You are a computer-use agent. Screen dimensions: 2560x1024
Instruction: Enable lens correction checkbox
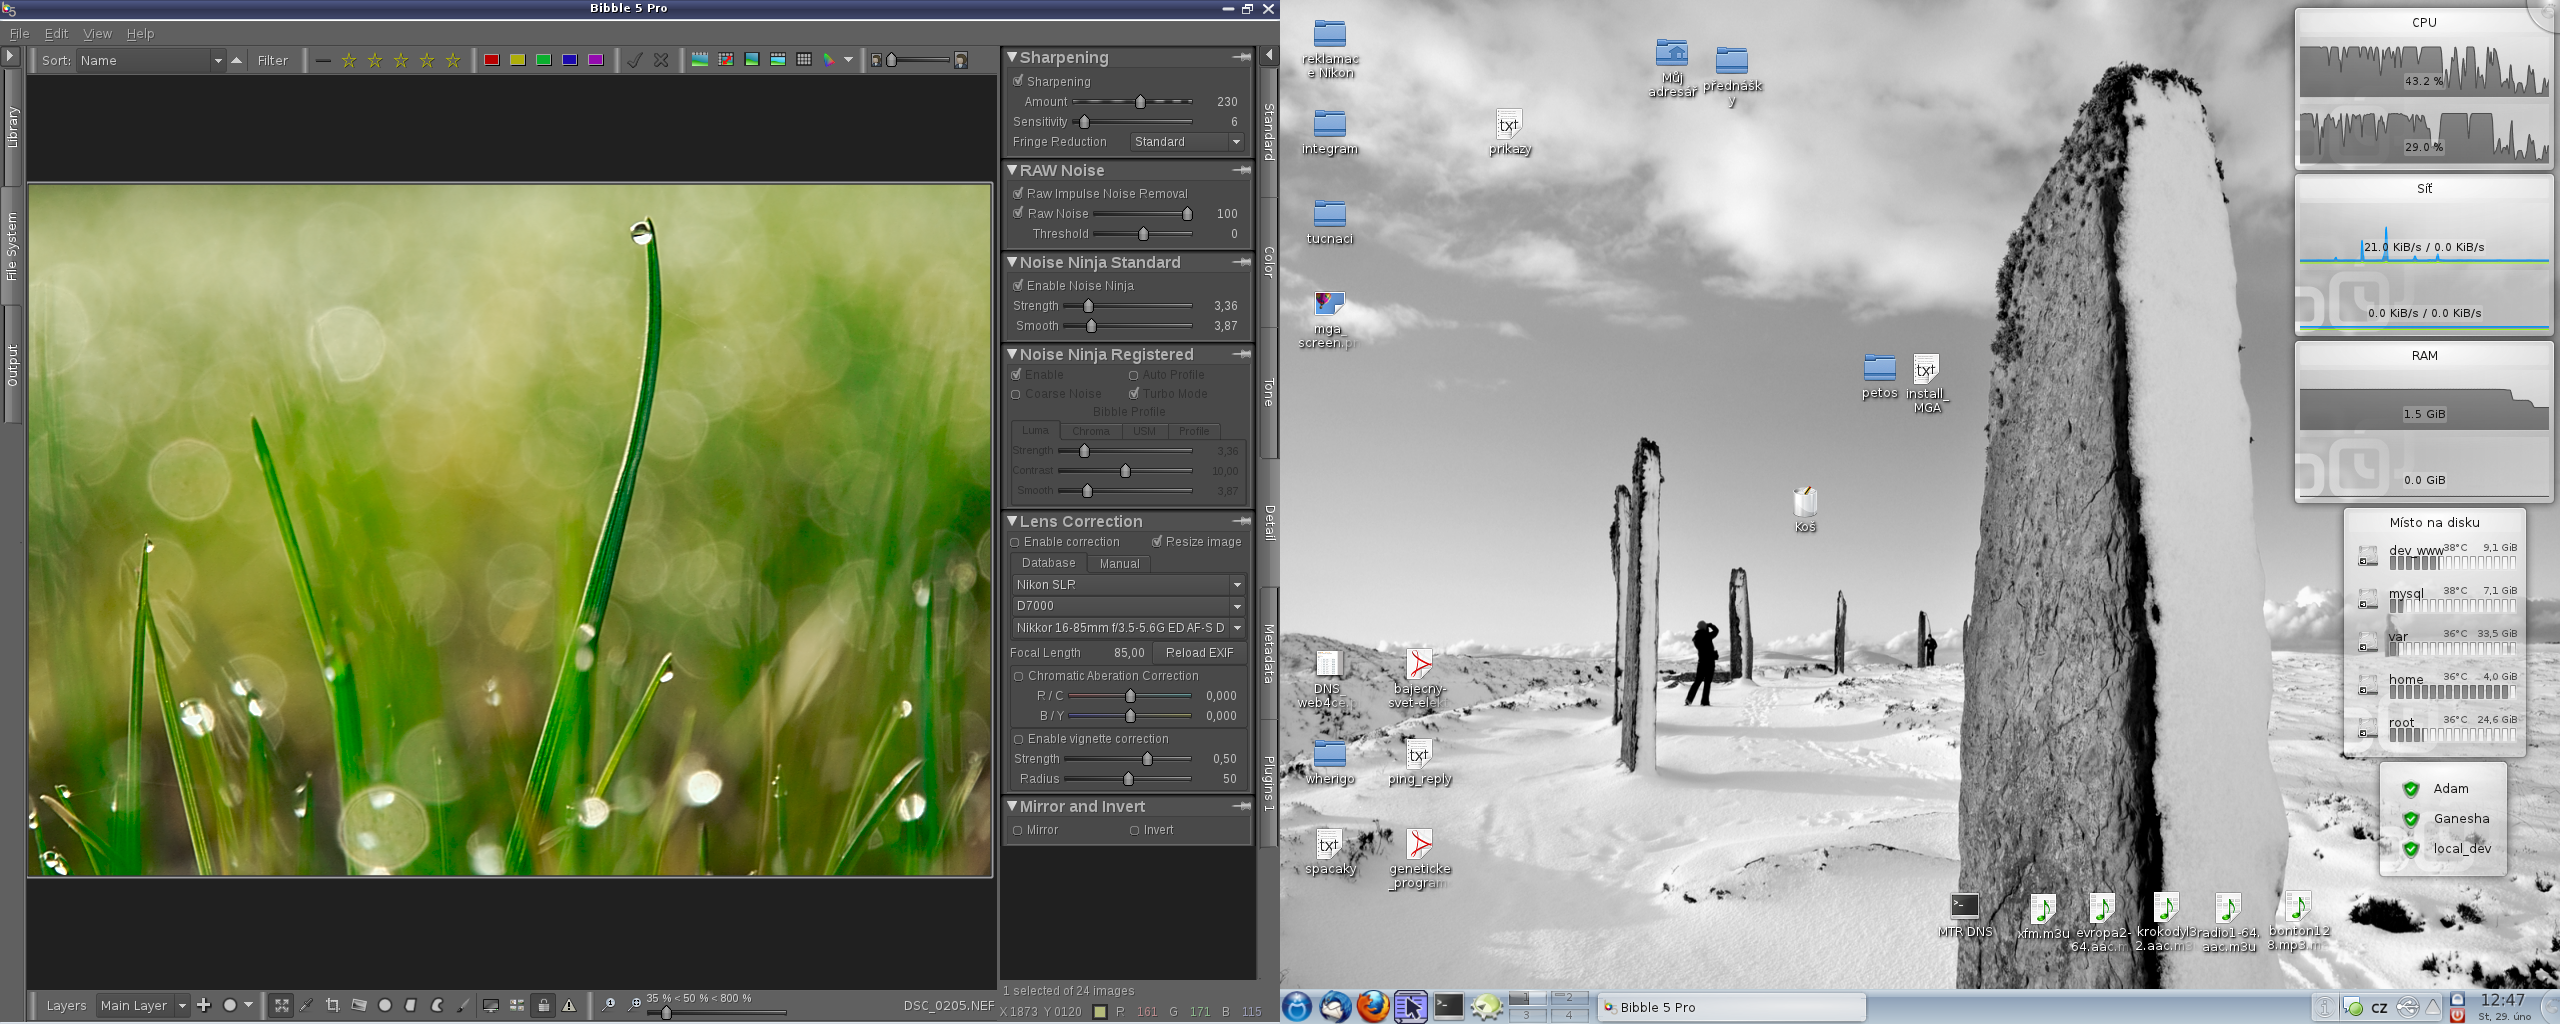[x=1015, y=542]
